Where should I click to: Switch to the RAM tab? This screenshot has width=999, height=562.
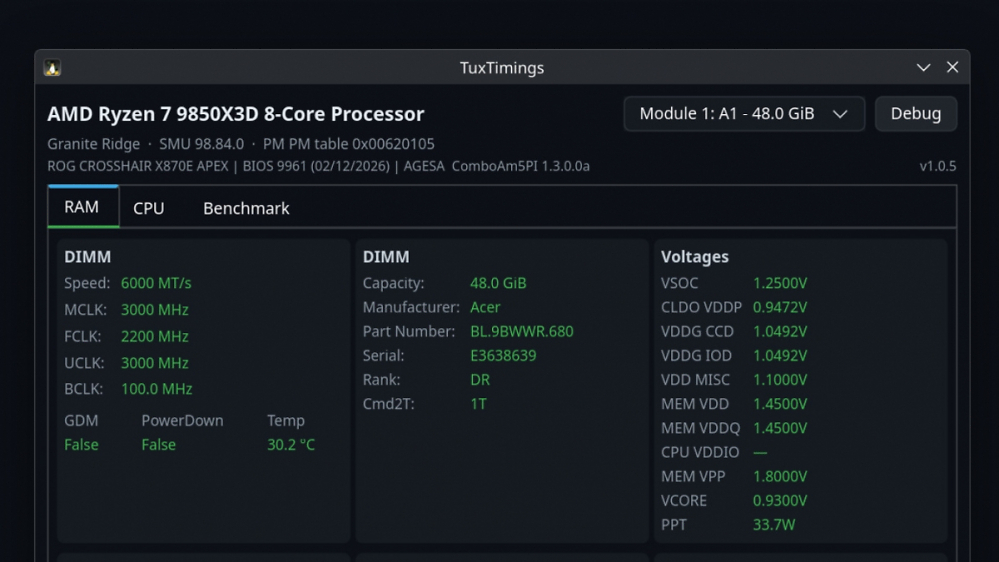tap(82, 207)
